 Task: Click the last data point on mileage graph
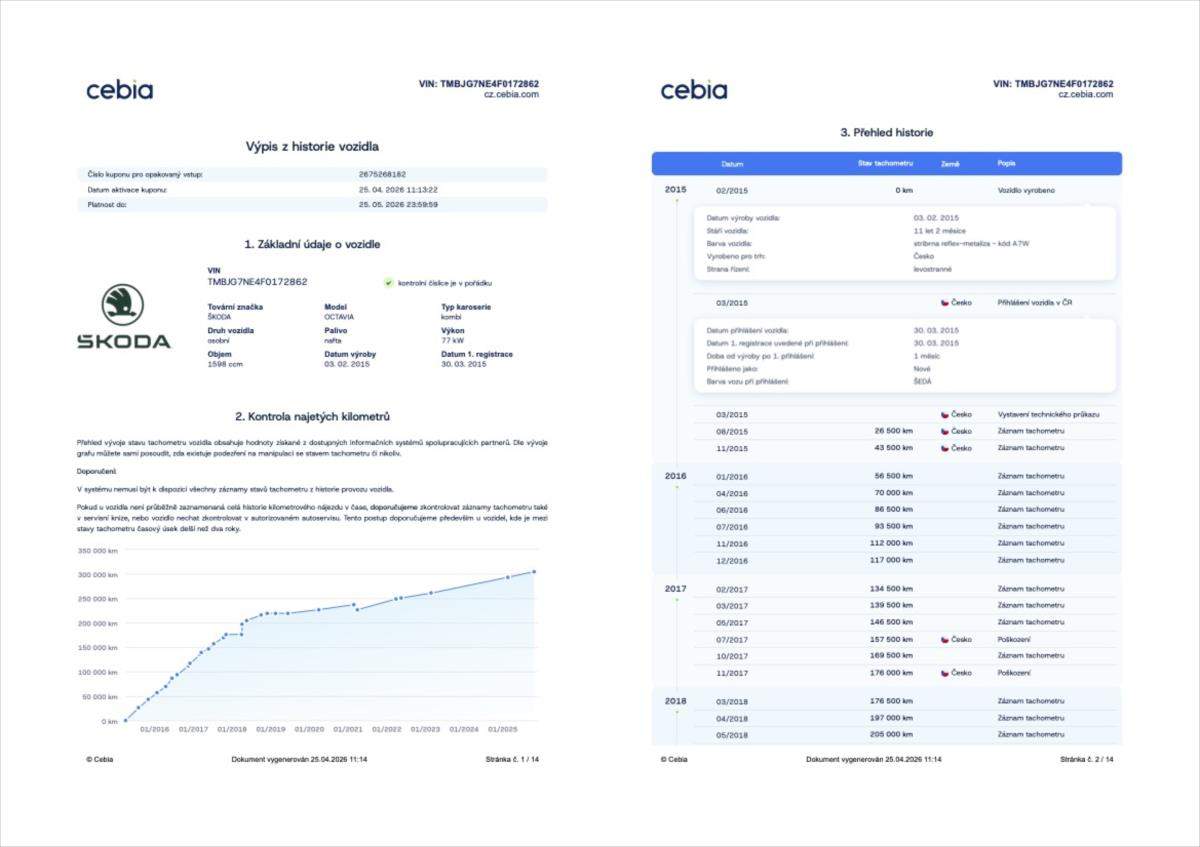pyautogui.click(x=534, y=572)
